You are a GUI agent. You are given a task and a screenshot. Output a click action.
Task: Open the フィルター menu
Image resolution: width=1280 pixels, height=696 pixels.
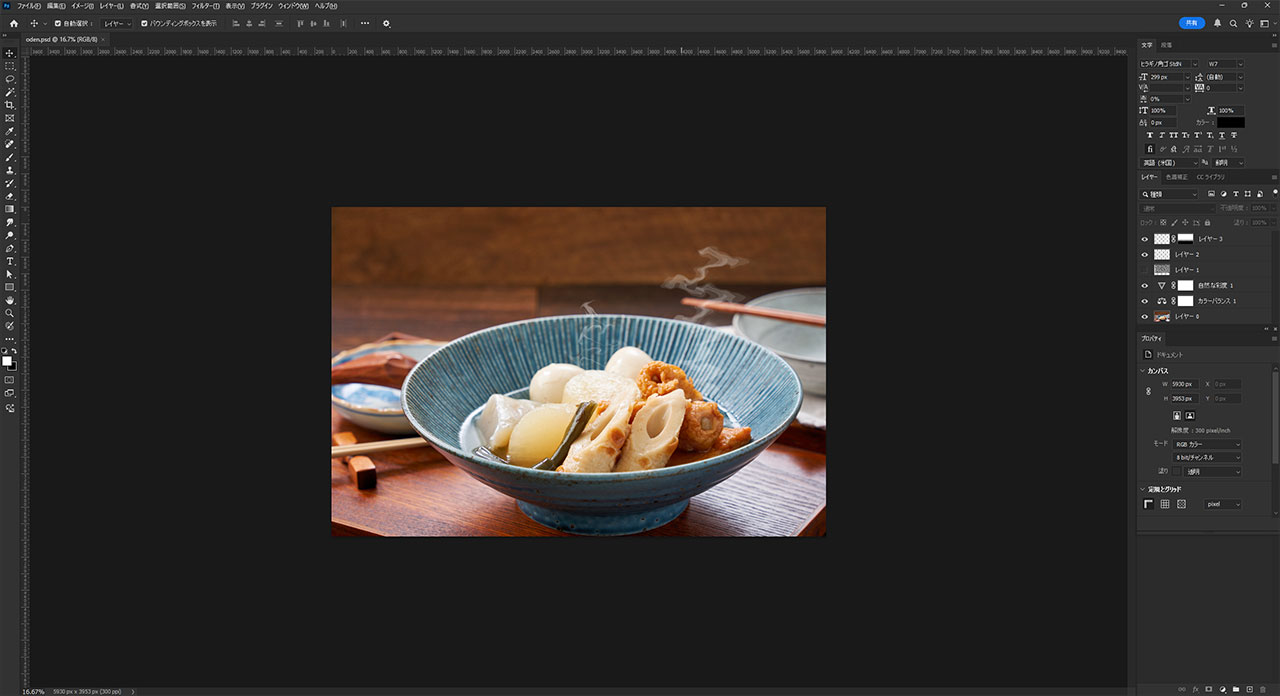pos(204,6)
